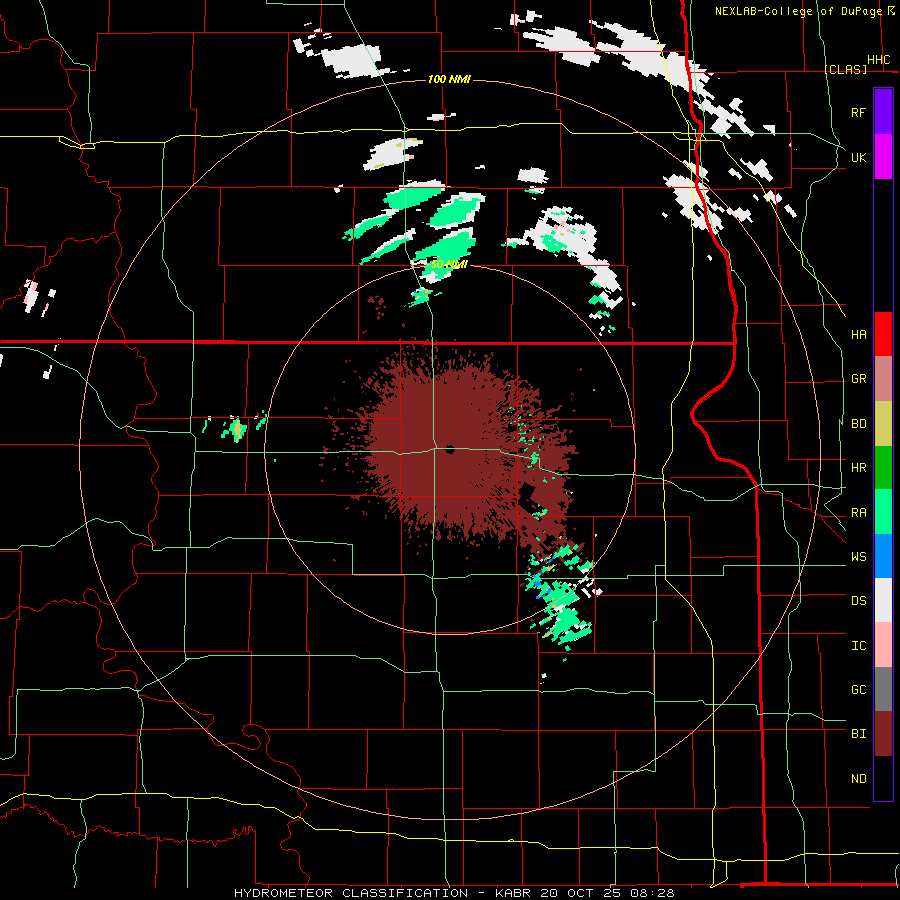This screenshot has height=900, width=900.
Task: Click the 'HYDROMETEOR CLASSIFICATION' footer title
Action: click(351, 893)
